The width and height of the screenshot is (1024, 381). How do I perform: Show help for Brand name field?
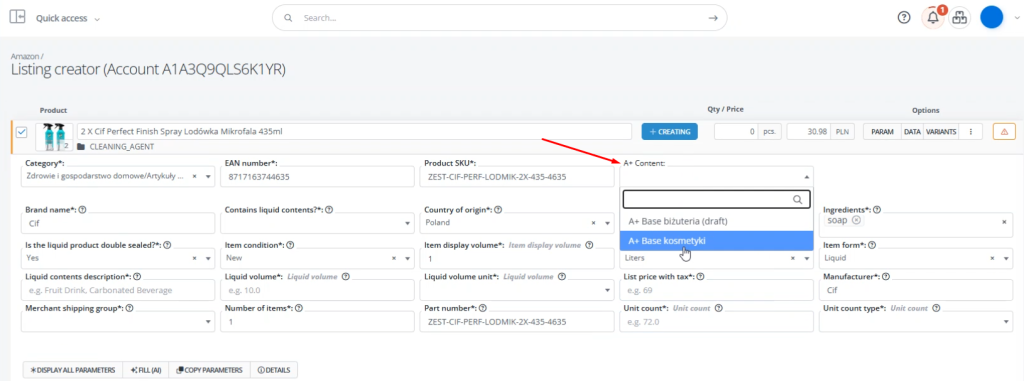[83, 210]
